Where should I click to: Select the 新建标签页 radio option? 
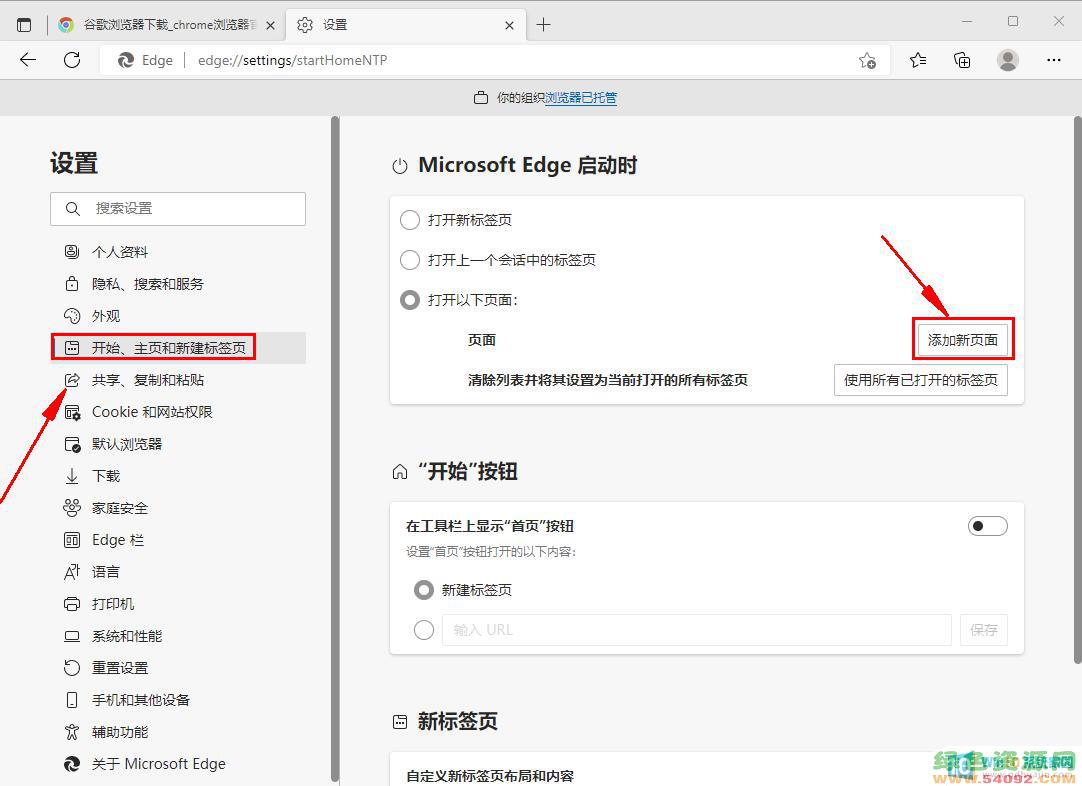(x=424, y=590)
